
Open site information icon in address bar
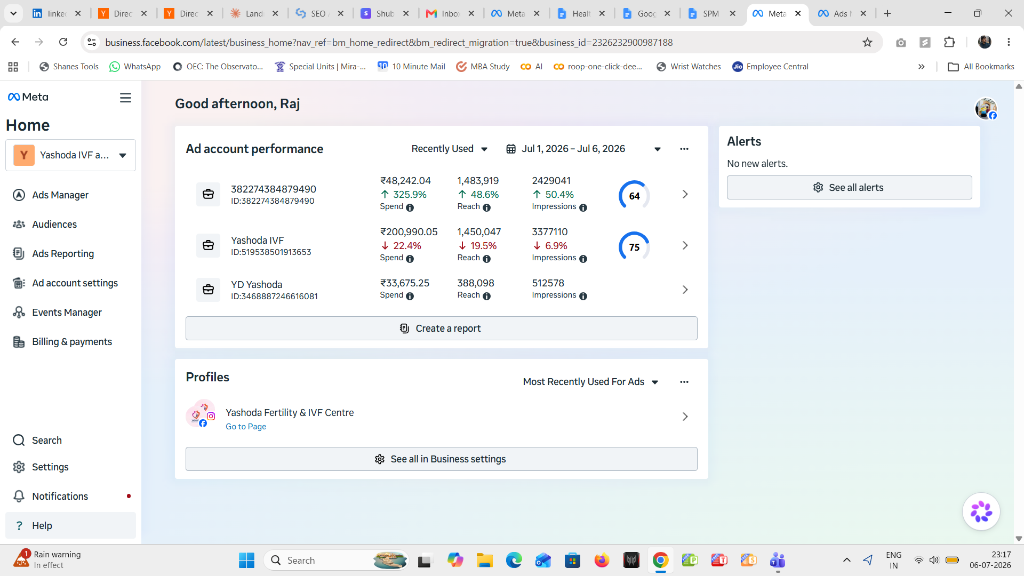91,42
